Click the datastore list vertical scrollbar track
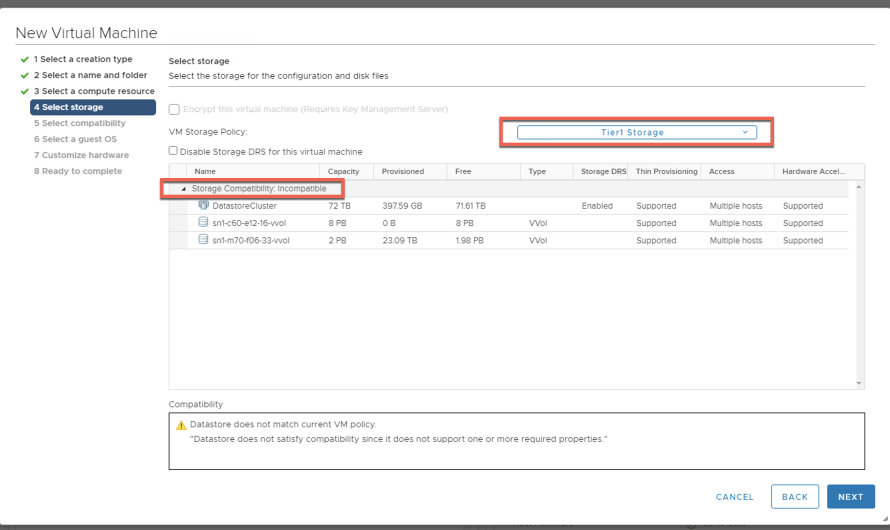This screenshot has height=530, width=890. (x=858, y=290)
